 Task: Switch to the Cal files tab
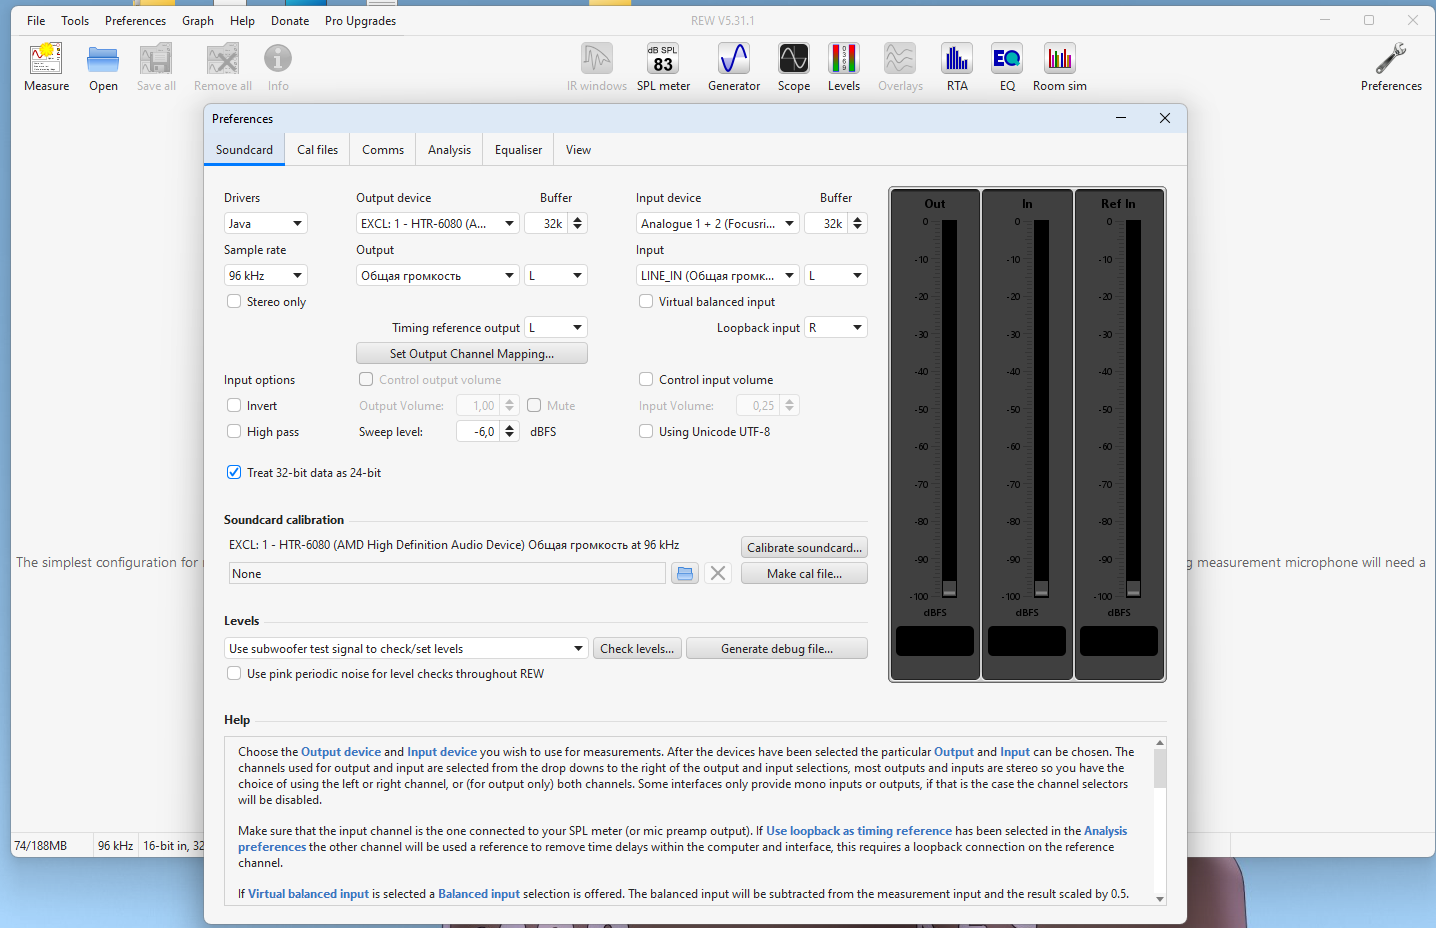click(x=317, y=150)
